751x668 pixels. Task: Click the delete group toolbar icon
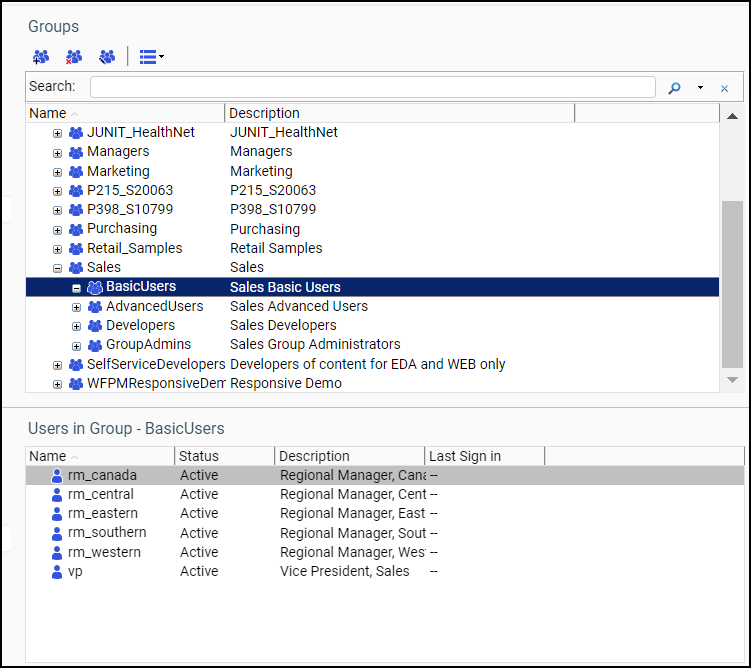[x=74, y=57]
